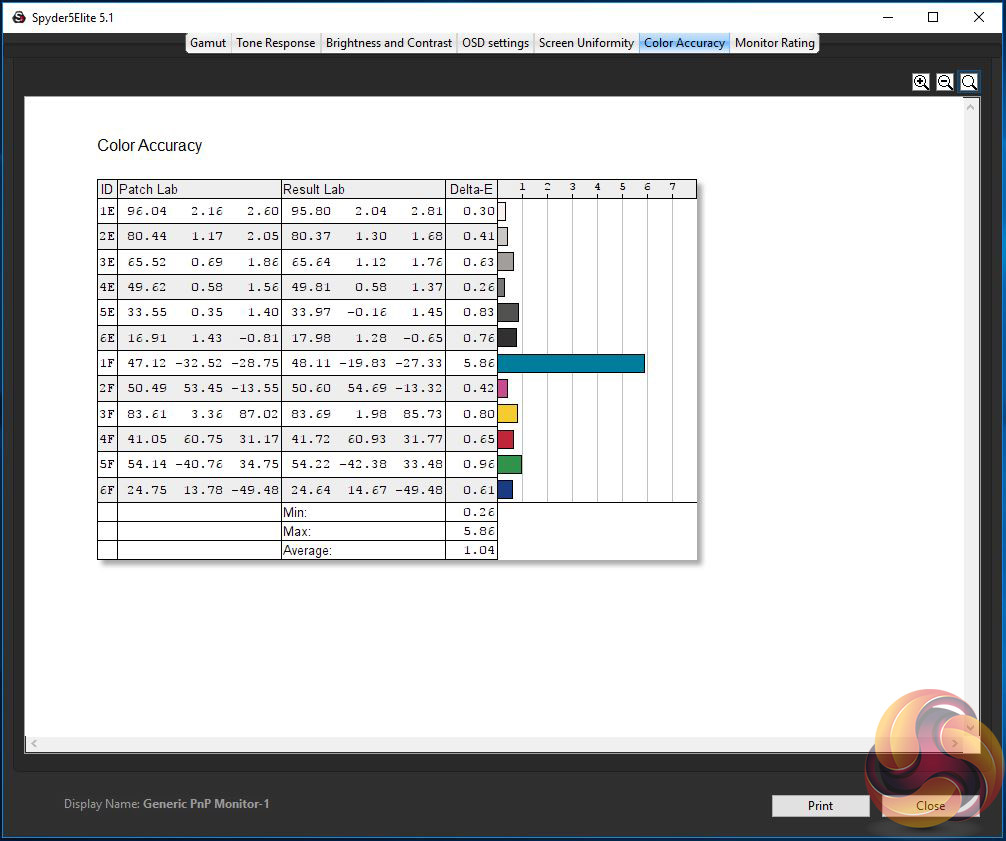This screenshot has width=1006, height=841.
Task: Switch to the Tone Response tab
Action: coord(275,43)
